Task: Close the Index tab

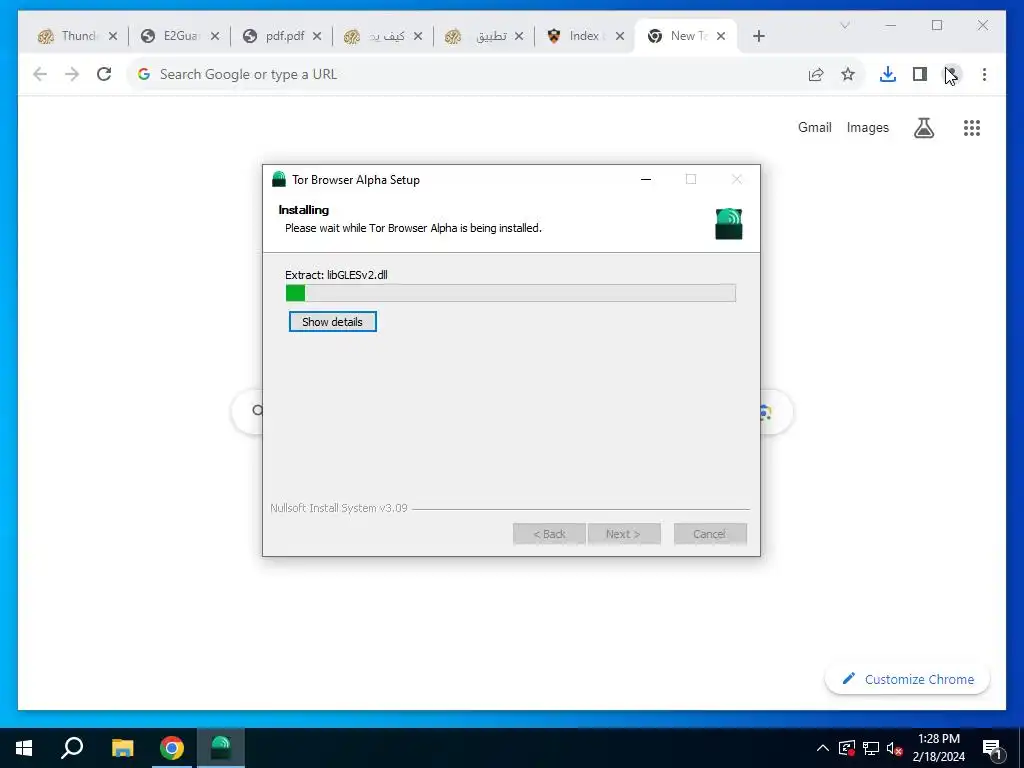Action: 620,36
